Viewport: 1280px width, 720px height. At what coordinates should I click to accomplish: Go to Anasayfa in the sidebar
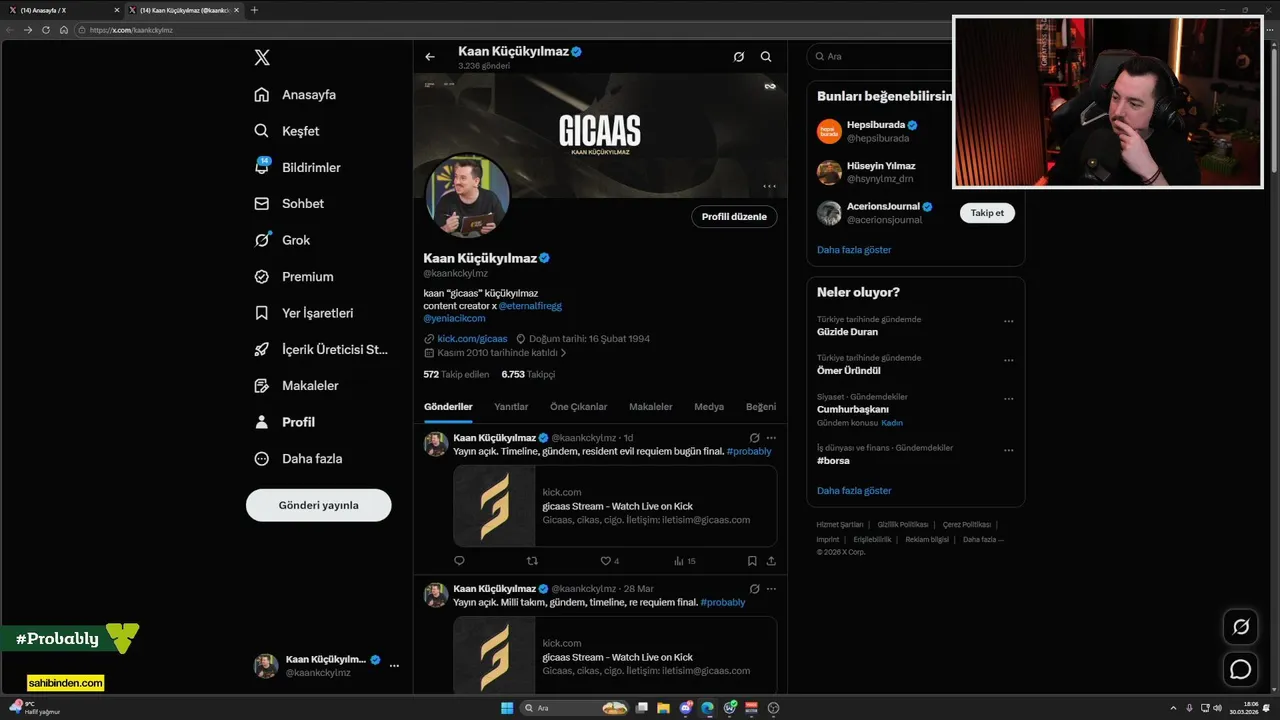(x=295, y=95)
